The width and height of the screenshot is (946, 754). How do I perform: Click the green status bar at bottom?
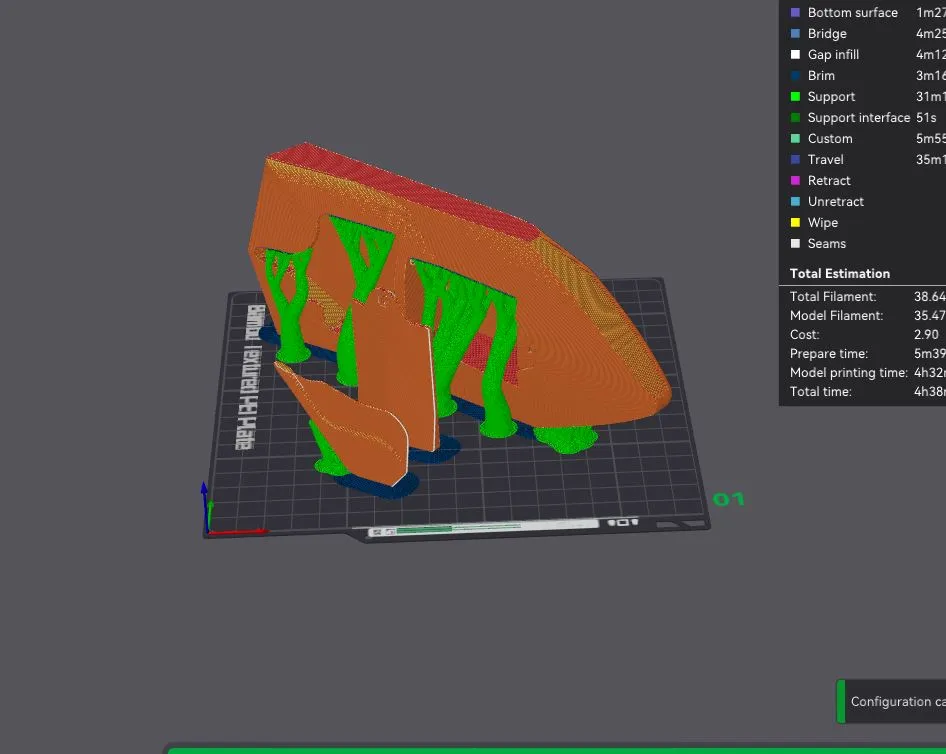[x=550, y=748]
